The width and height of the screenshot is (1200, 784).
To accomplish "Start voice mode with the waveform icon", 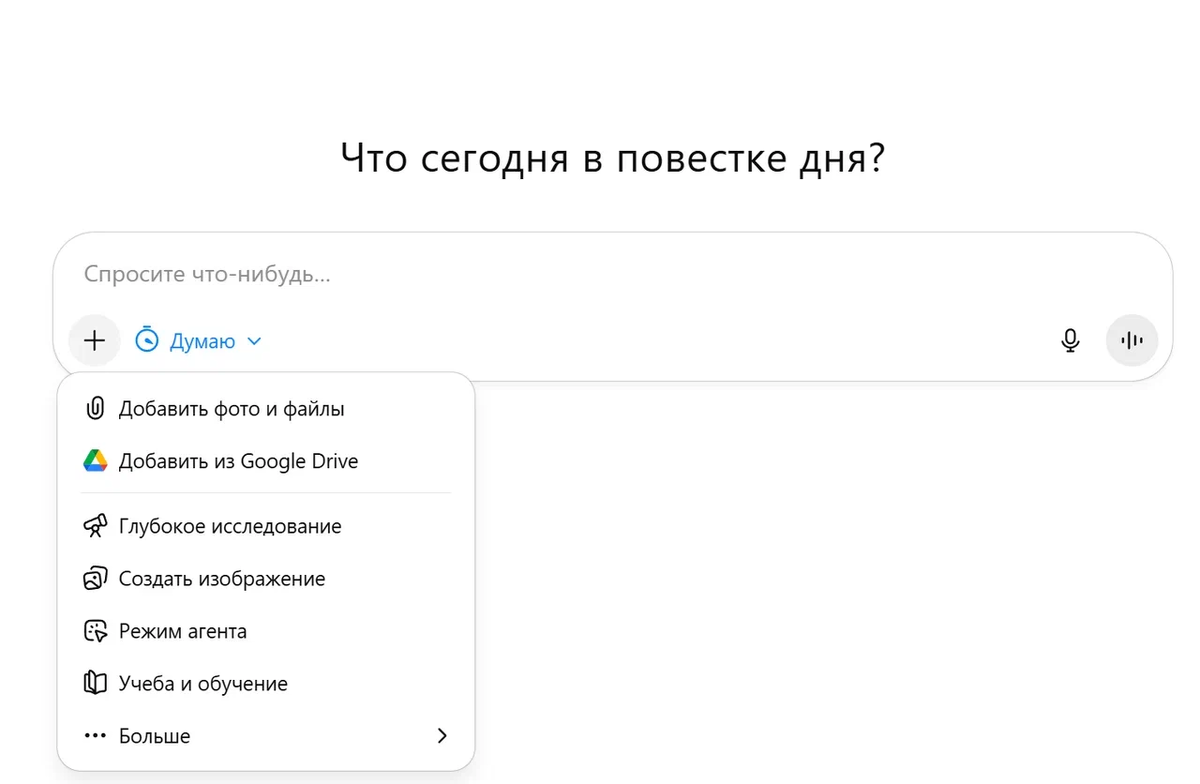I will (1132, 341).
